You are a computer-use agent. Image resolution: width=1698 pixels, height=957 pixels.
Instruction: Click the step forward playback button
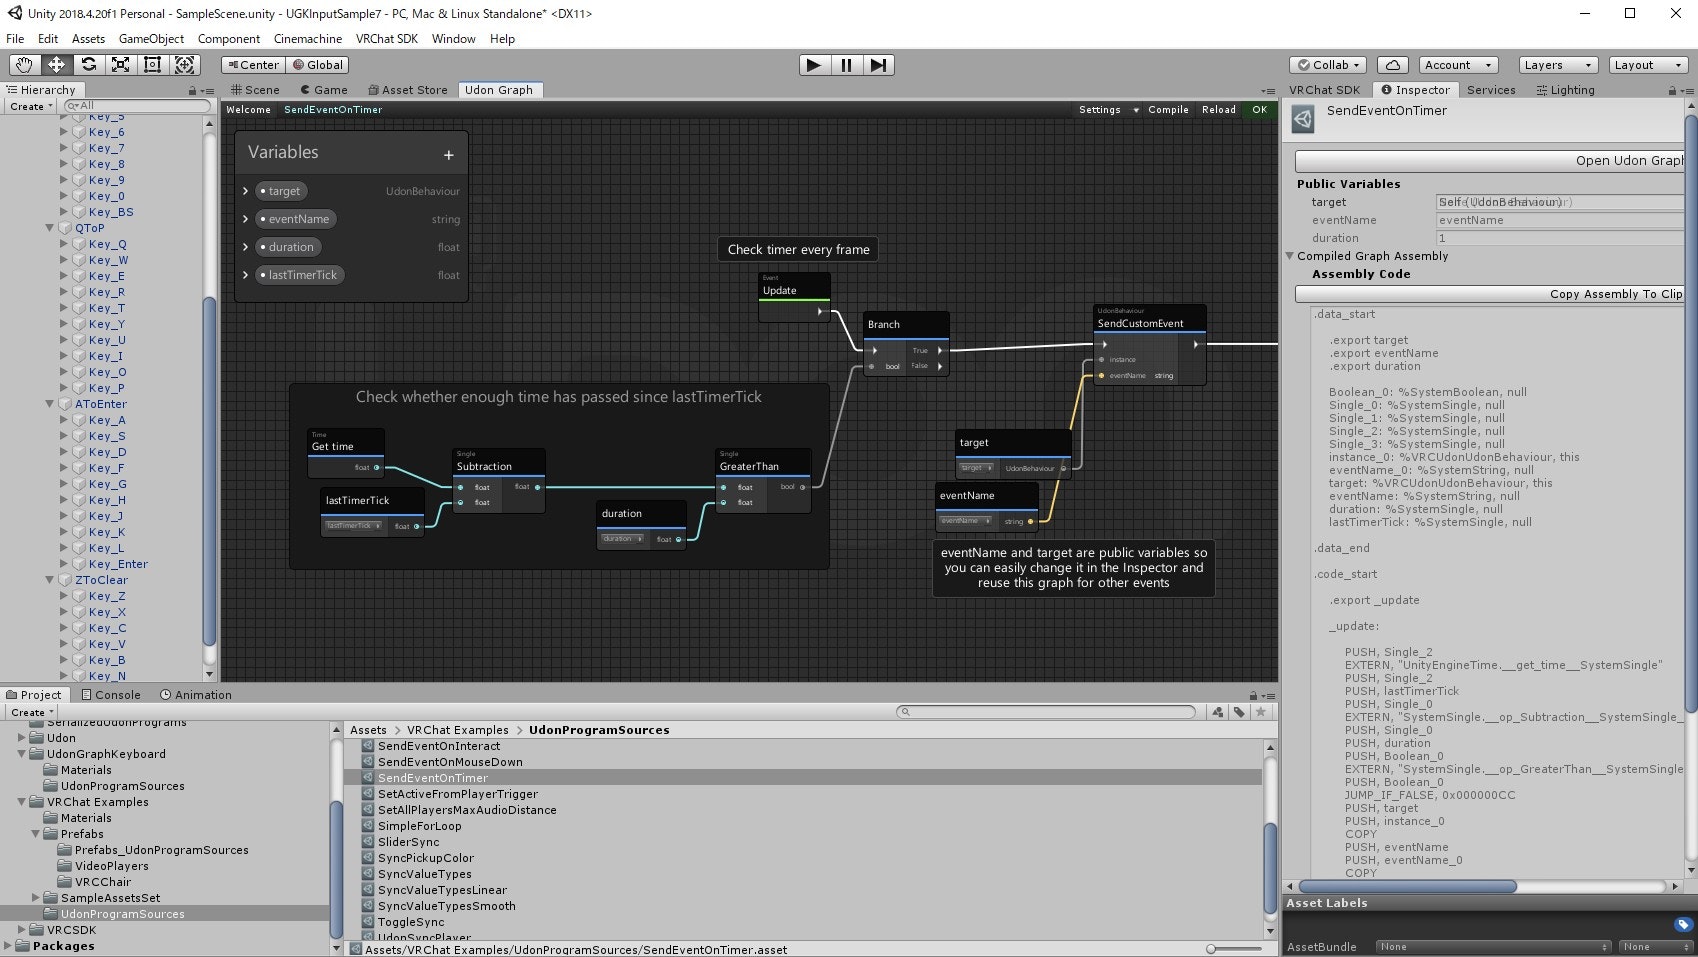coord(878,65)
